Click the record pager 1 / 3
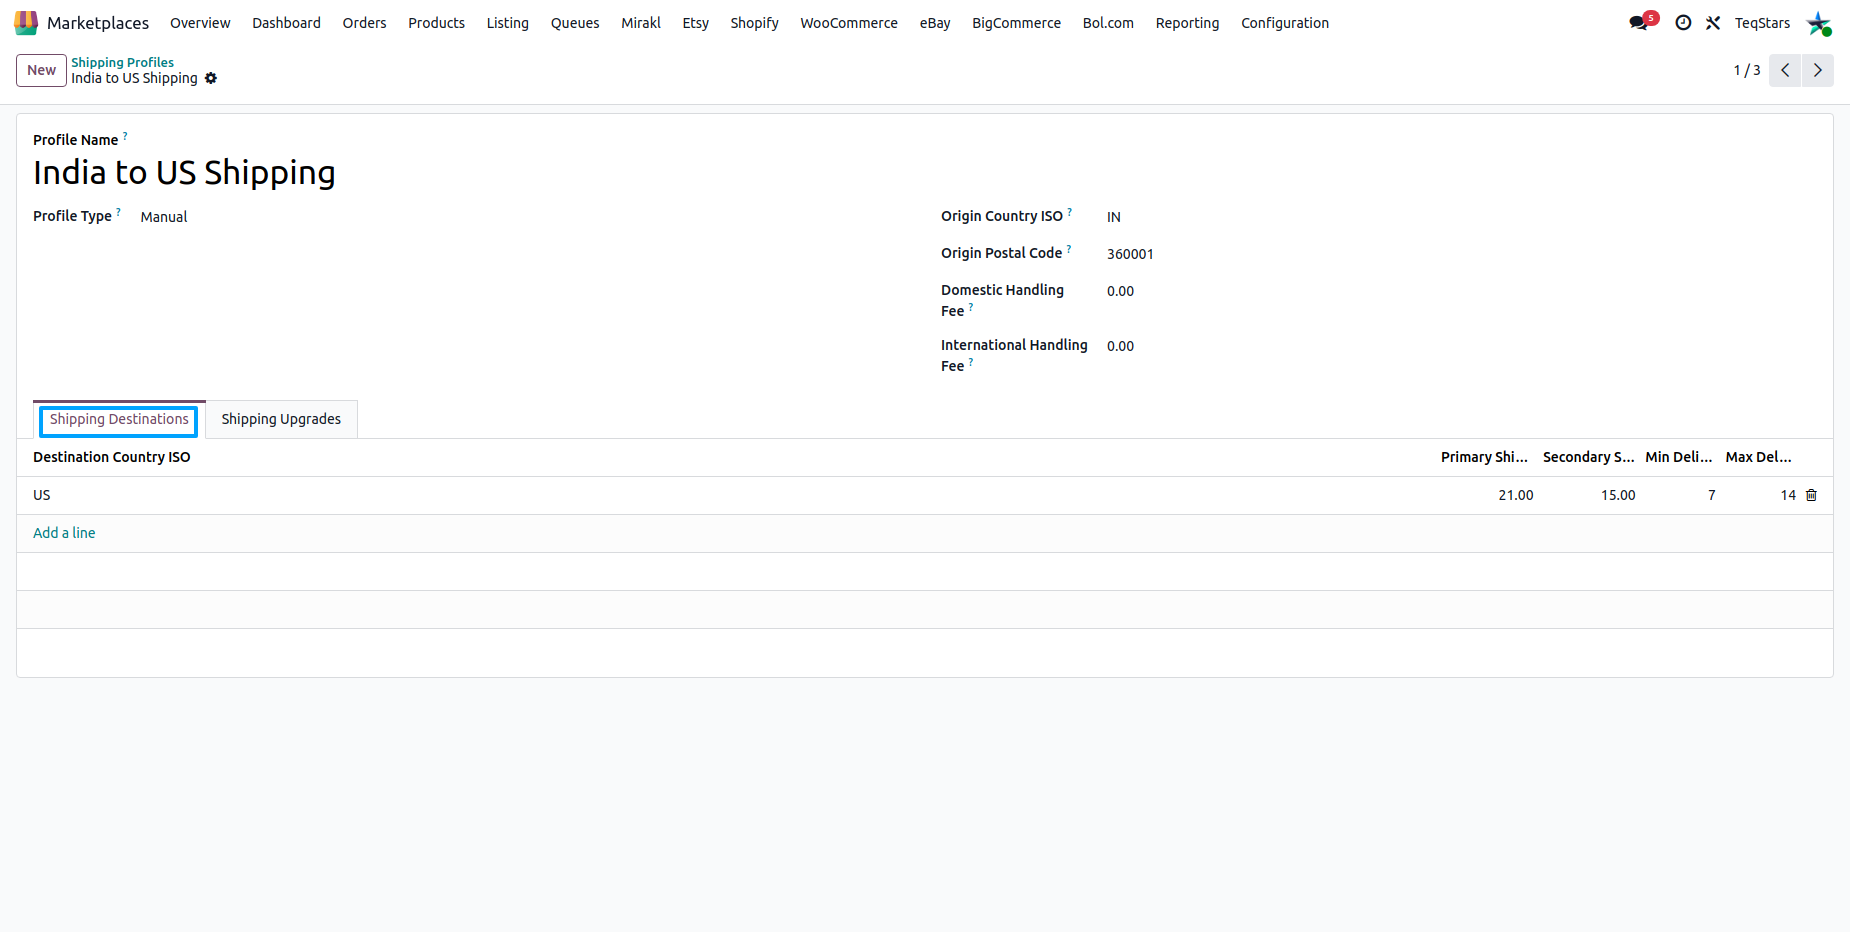The image size is (1850, 932). [x=1747, y=70]
